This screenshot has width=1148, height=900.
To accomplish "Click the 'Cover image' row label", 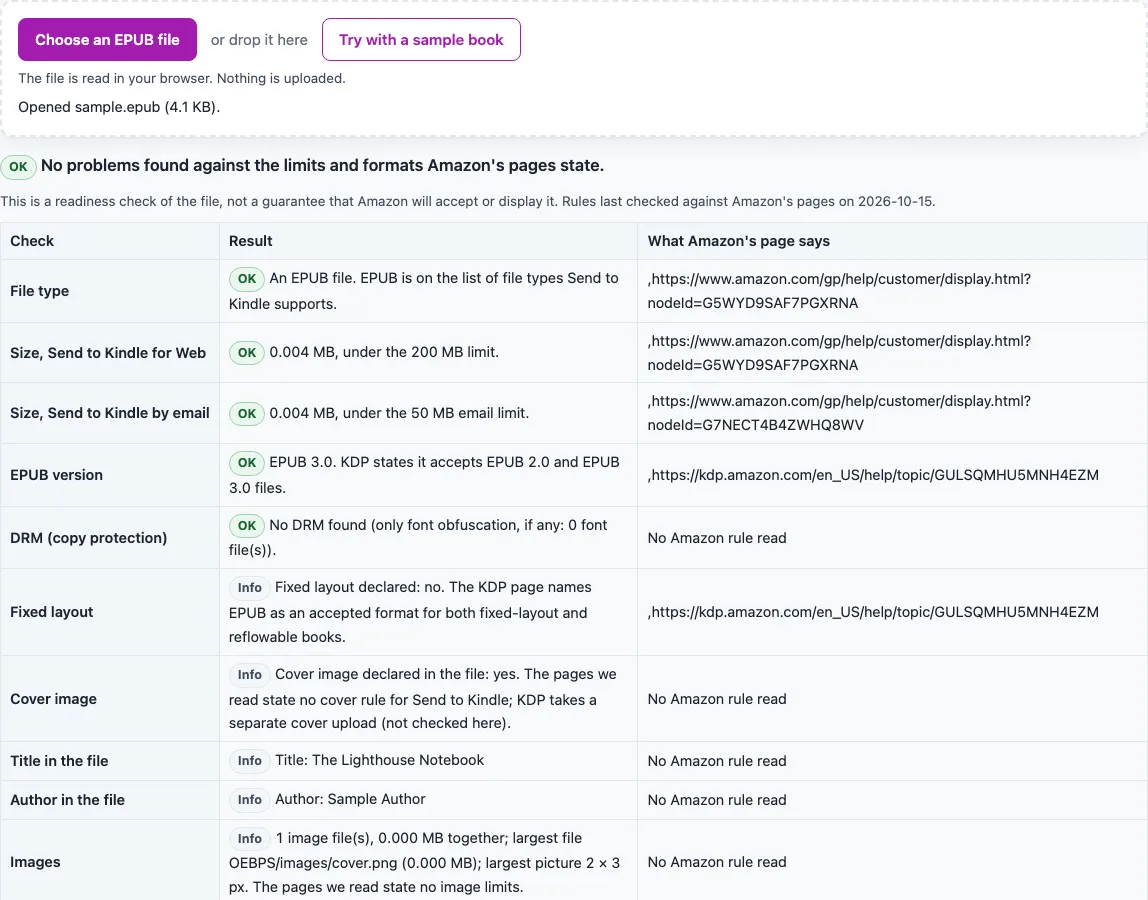I will pyautogui.click(x=53, y=699).
